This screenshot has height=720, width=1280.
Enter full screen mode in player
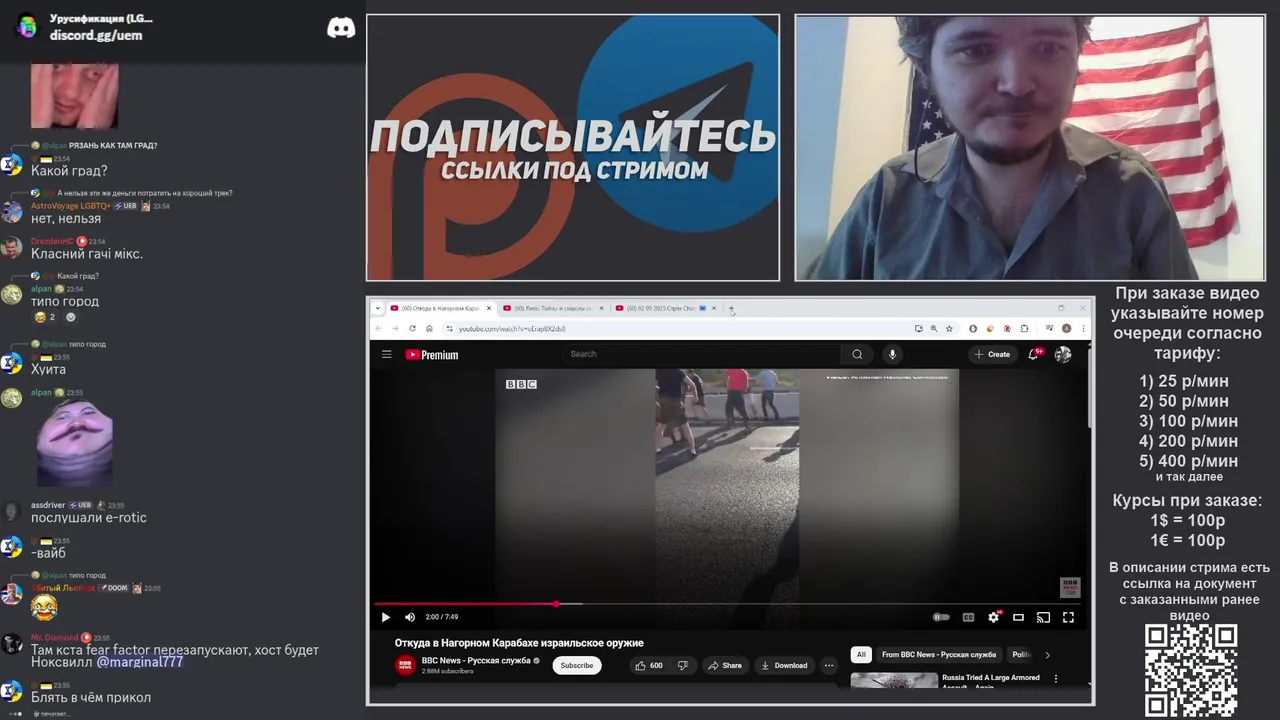click(x=1068, y=617)
